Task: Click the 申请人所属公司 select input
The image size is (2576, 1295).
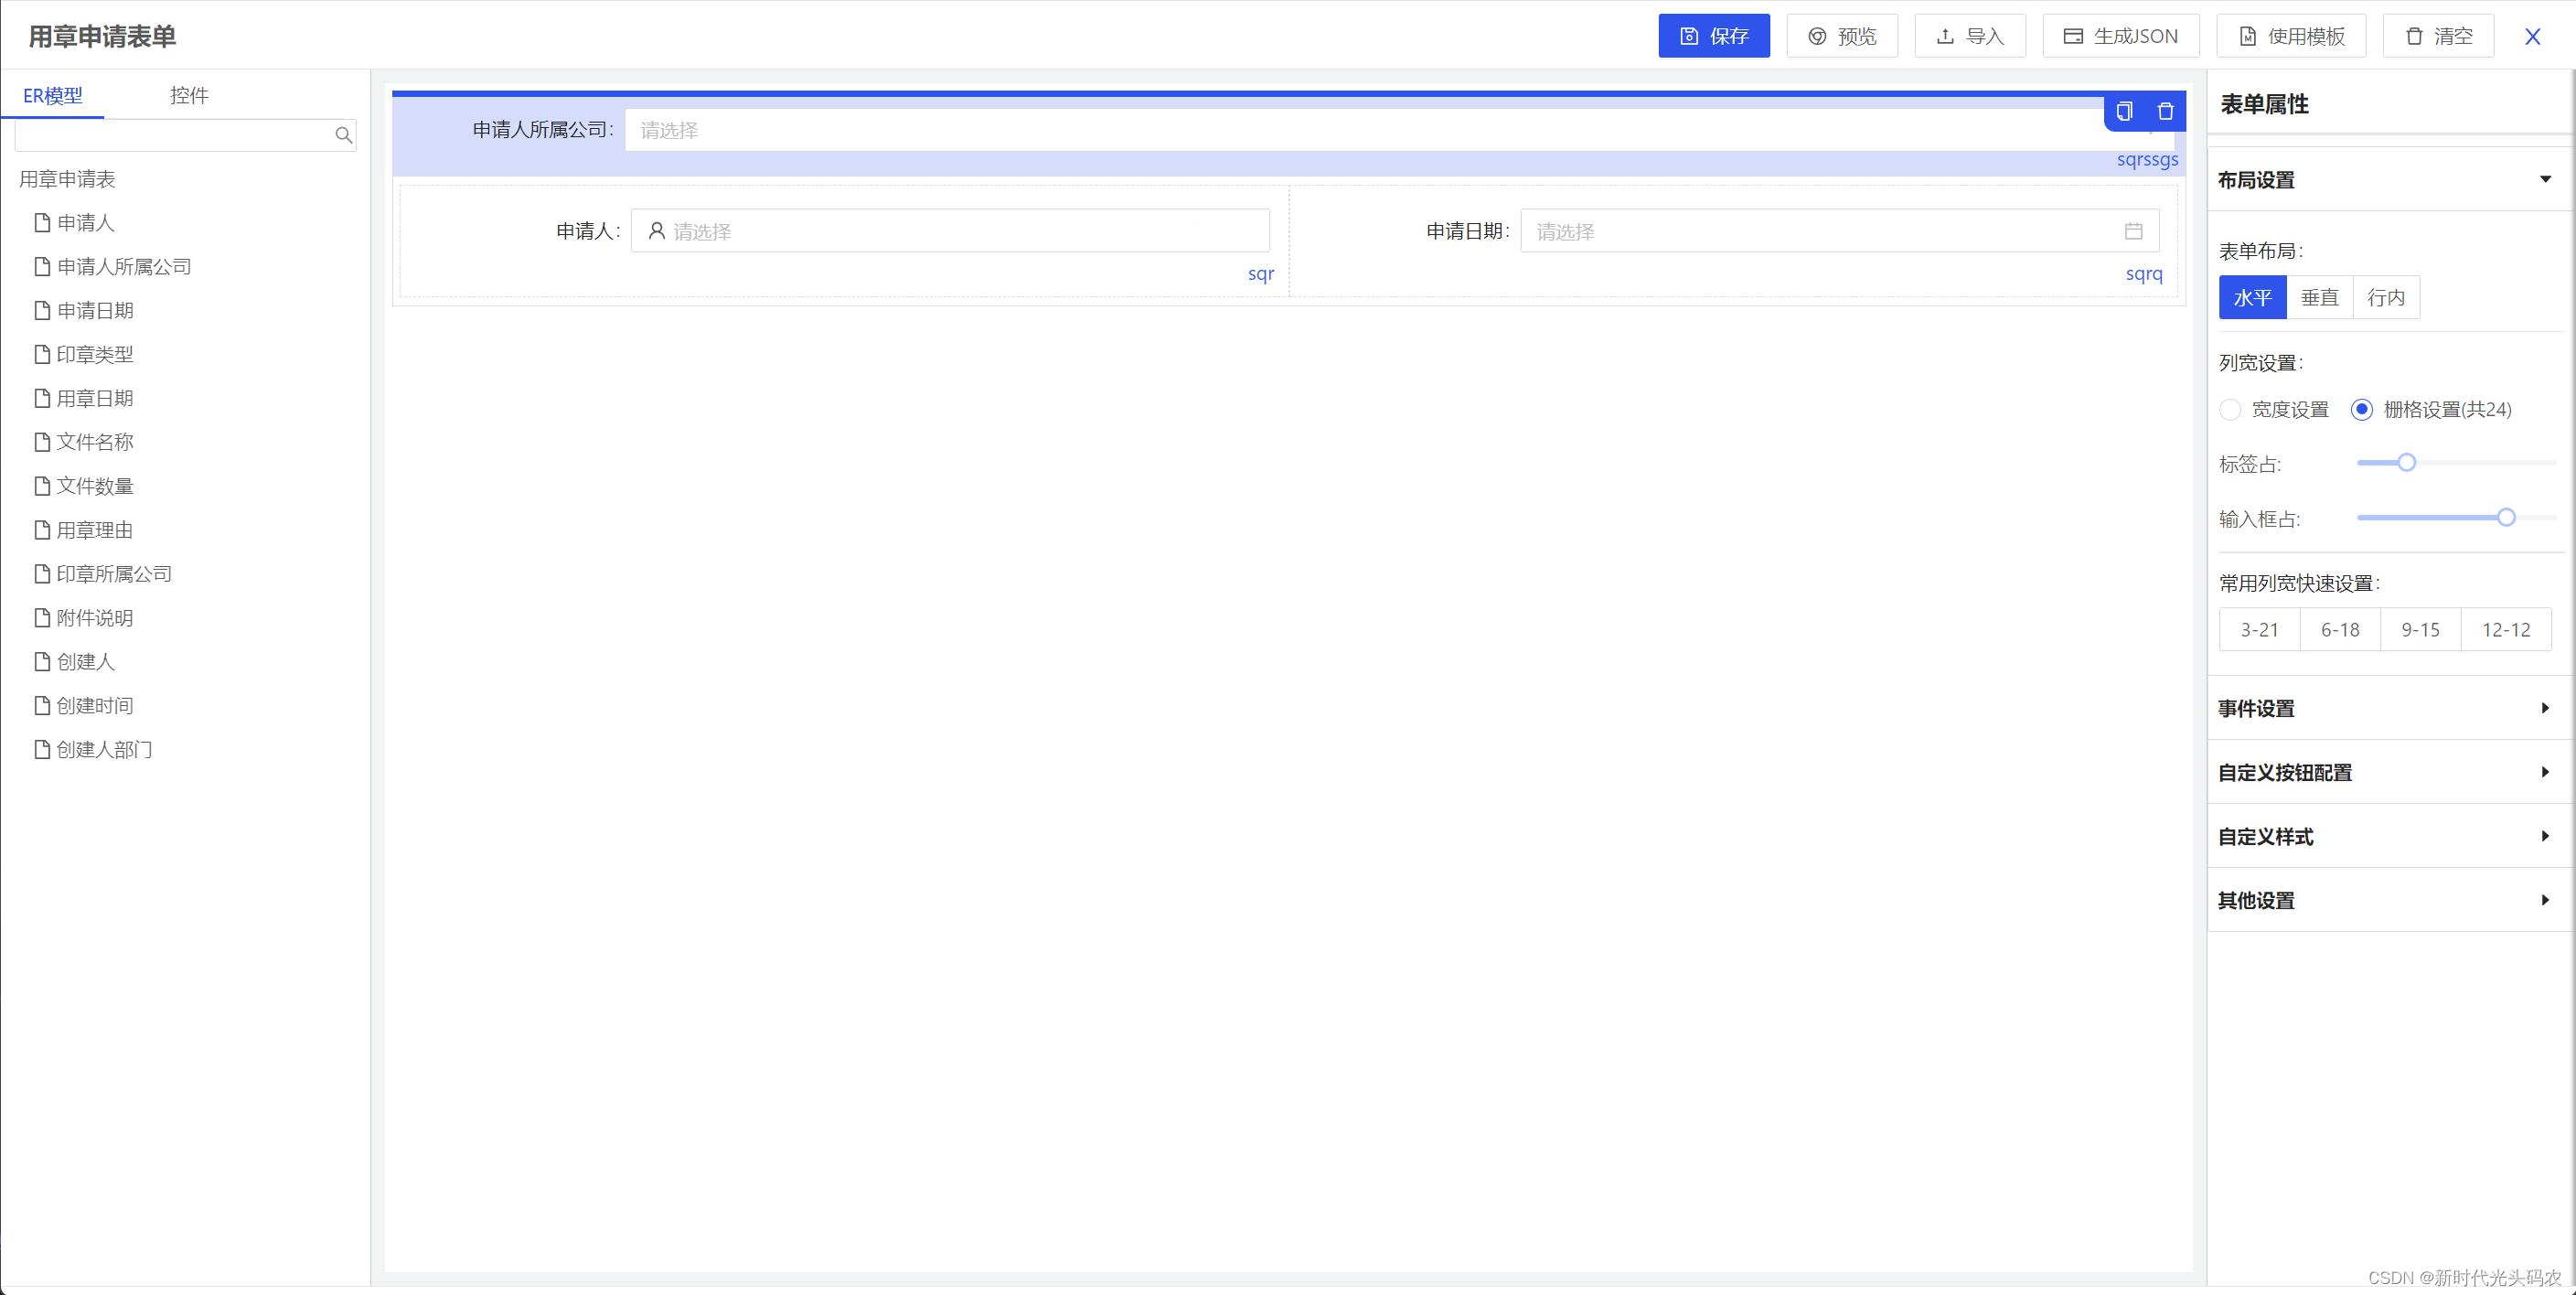Action: (1380, 130)
